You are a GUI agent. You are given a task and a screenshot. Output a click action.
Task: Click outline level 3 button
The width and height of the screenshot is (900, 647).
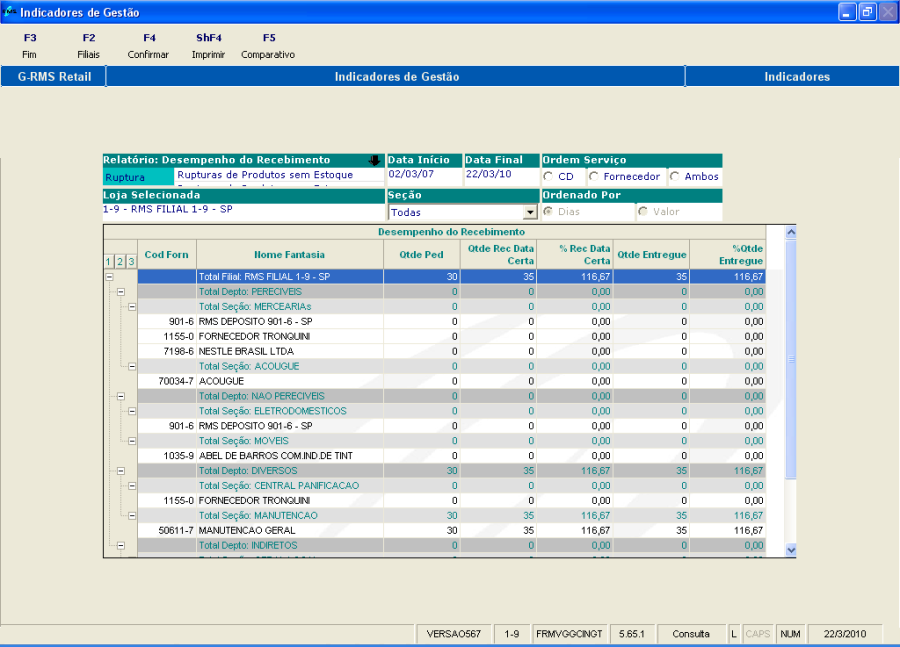point(131,261)
